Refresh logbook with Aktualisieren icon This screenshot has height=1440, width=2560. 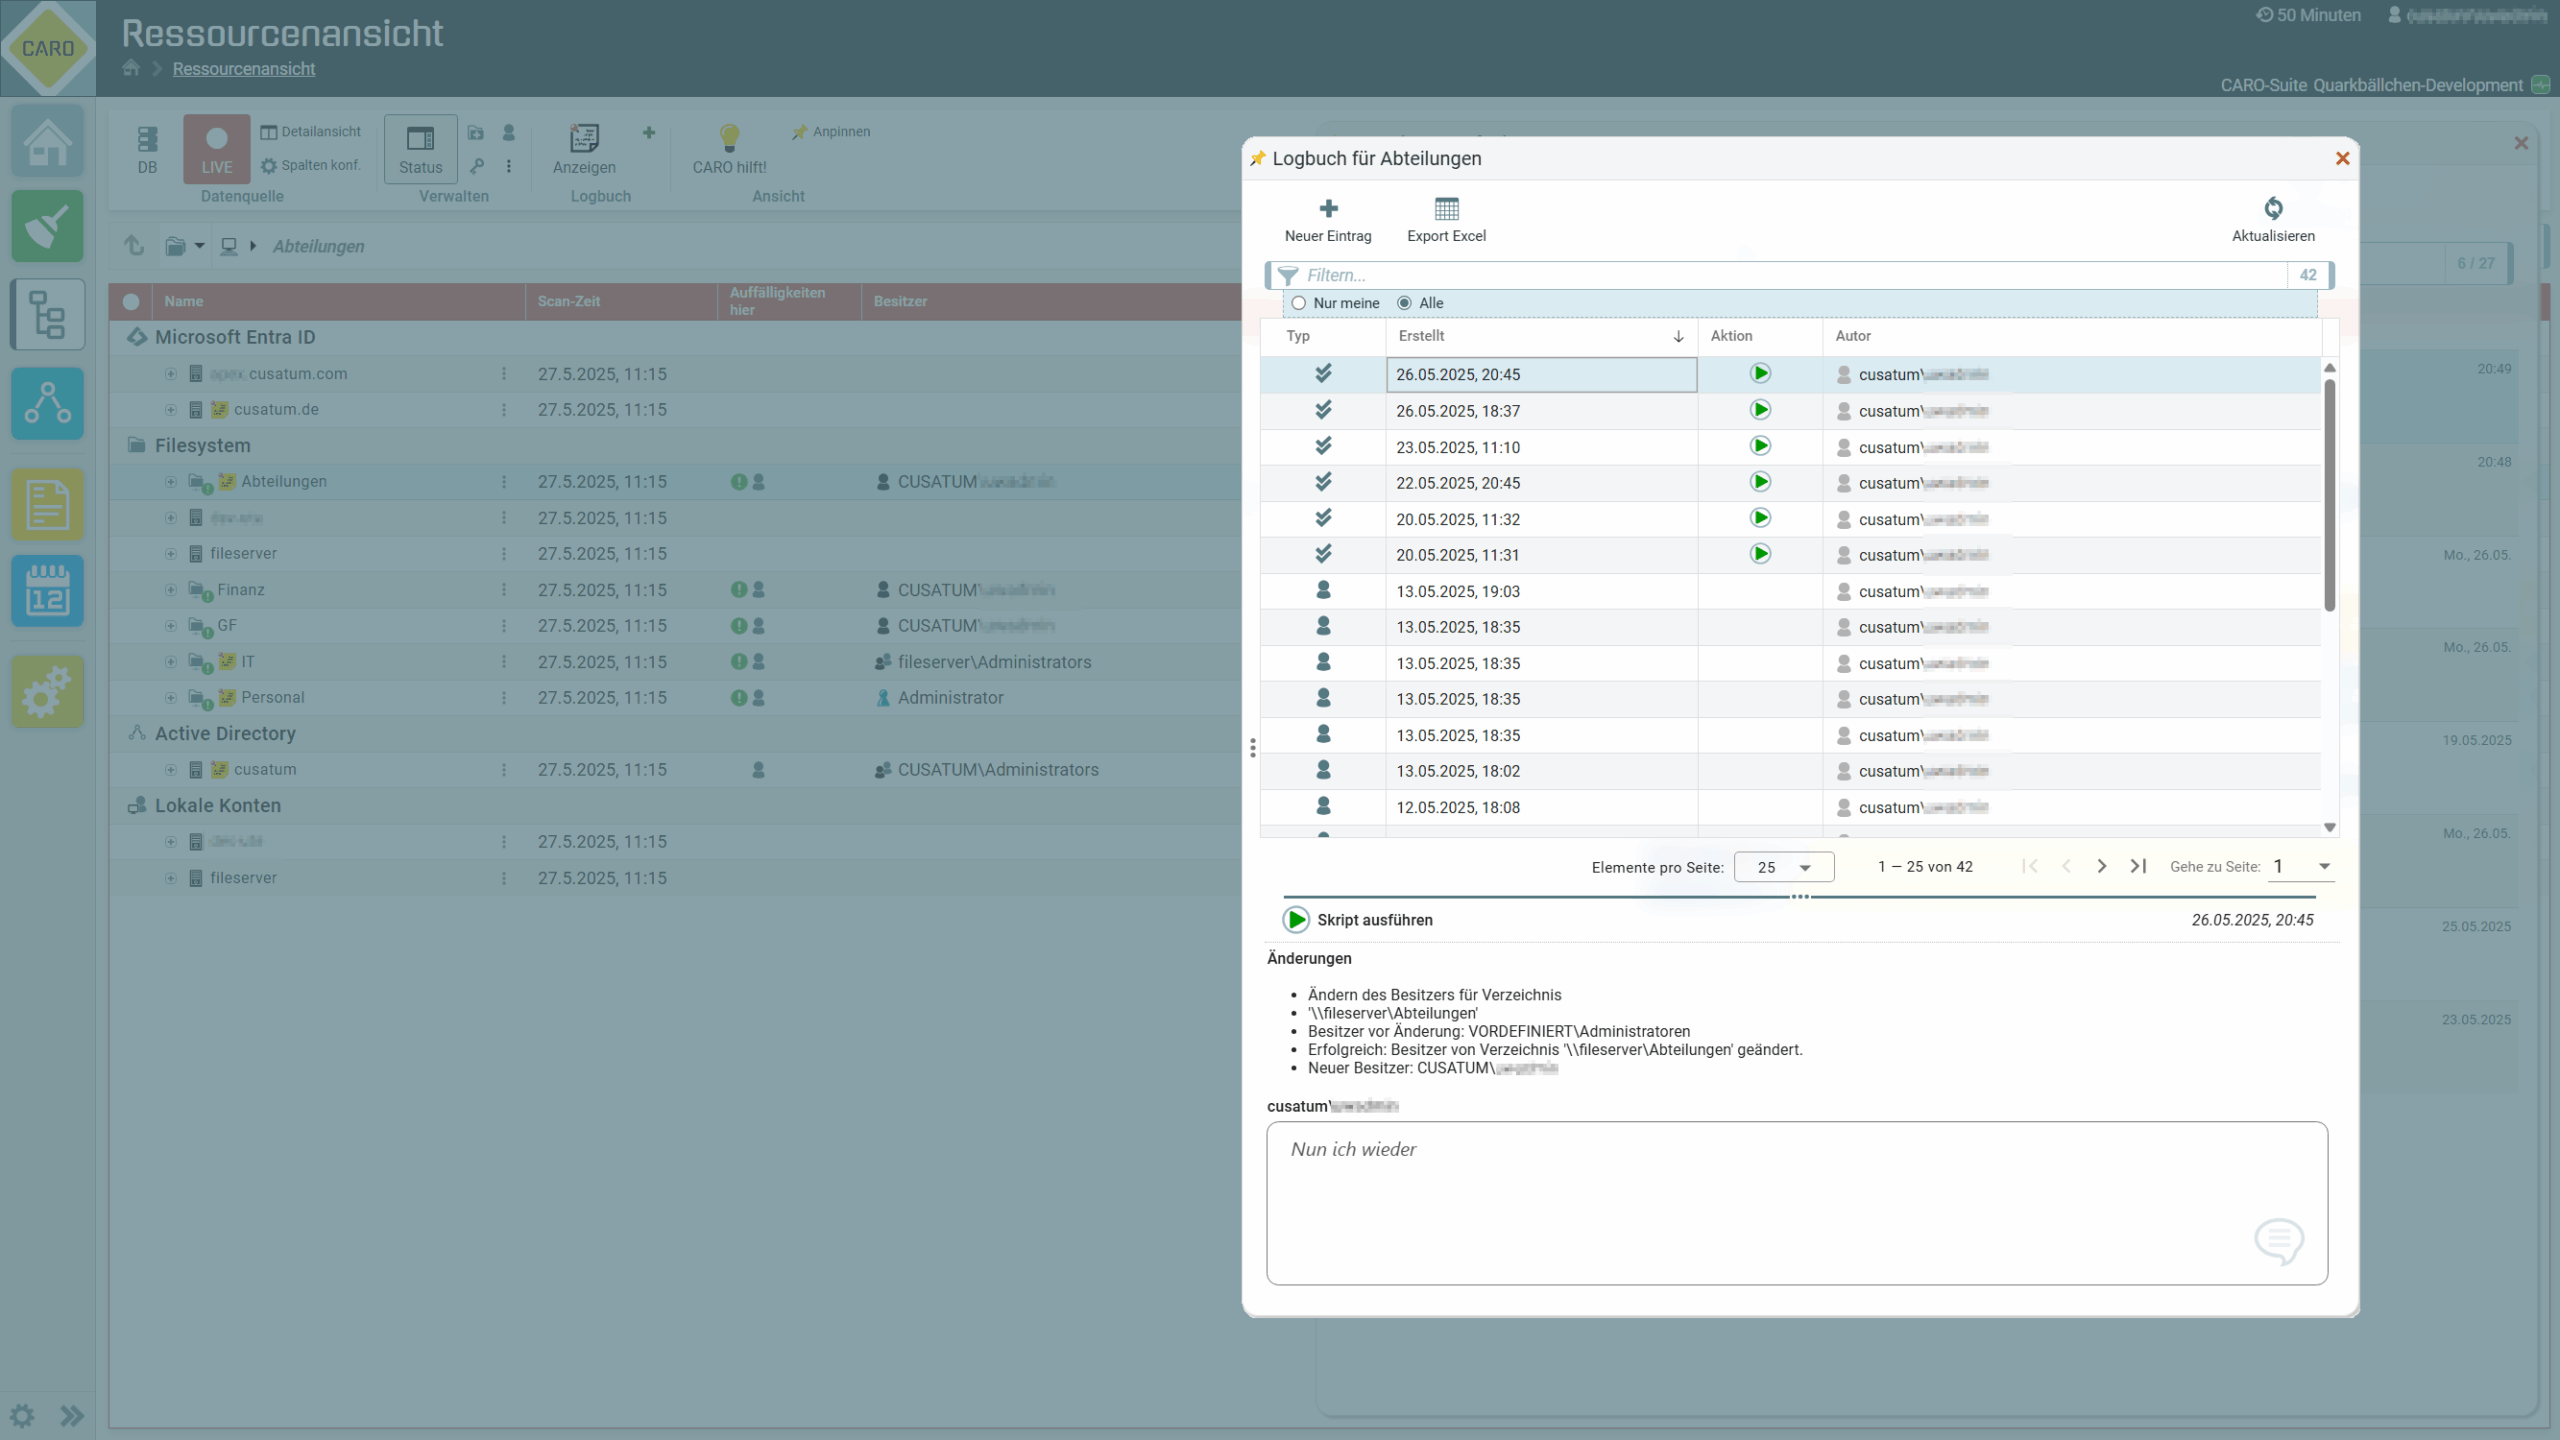(2273, 209)
